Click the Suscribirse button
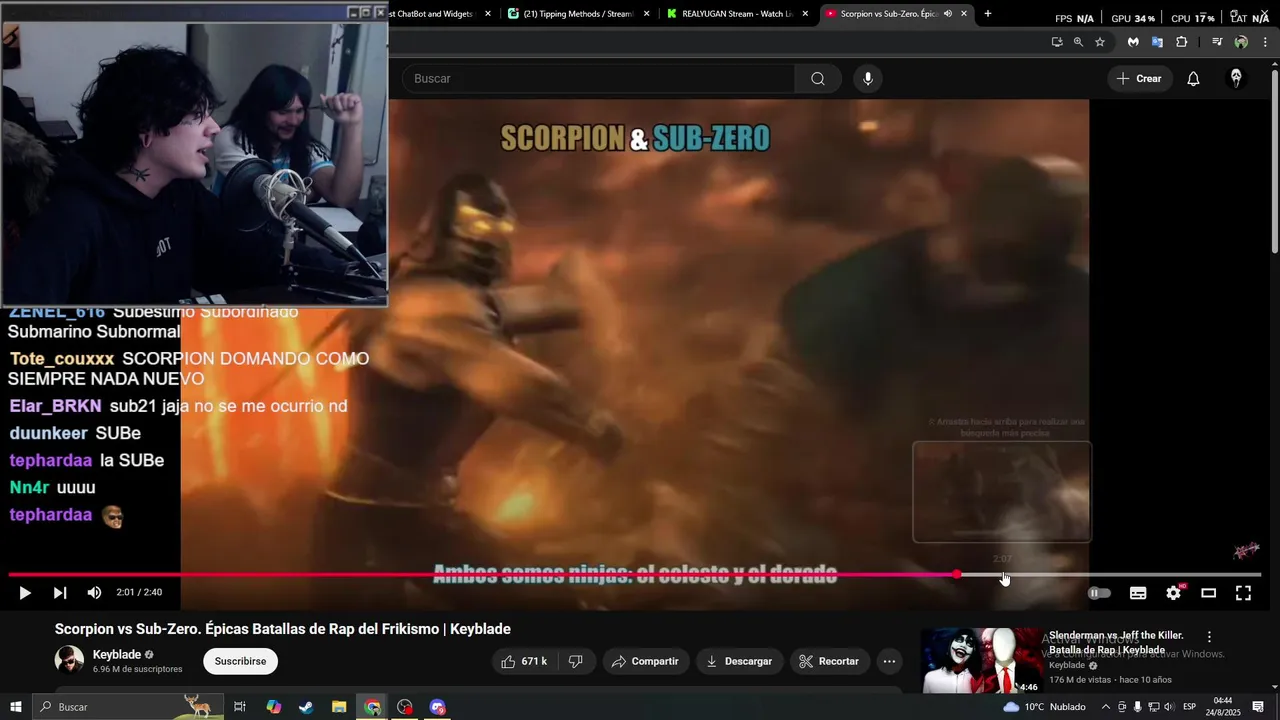 [240, 661]
